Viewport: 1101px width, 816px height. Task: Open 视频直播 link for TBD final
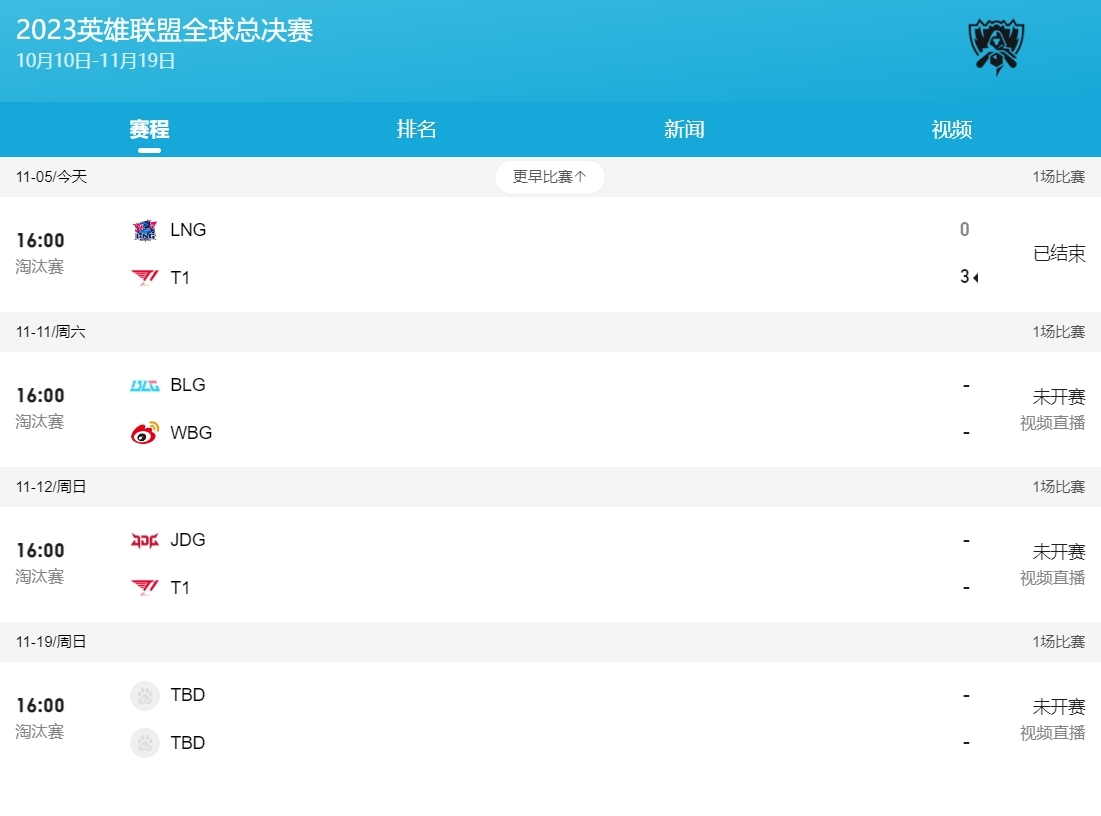(x=1052, y=733)
